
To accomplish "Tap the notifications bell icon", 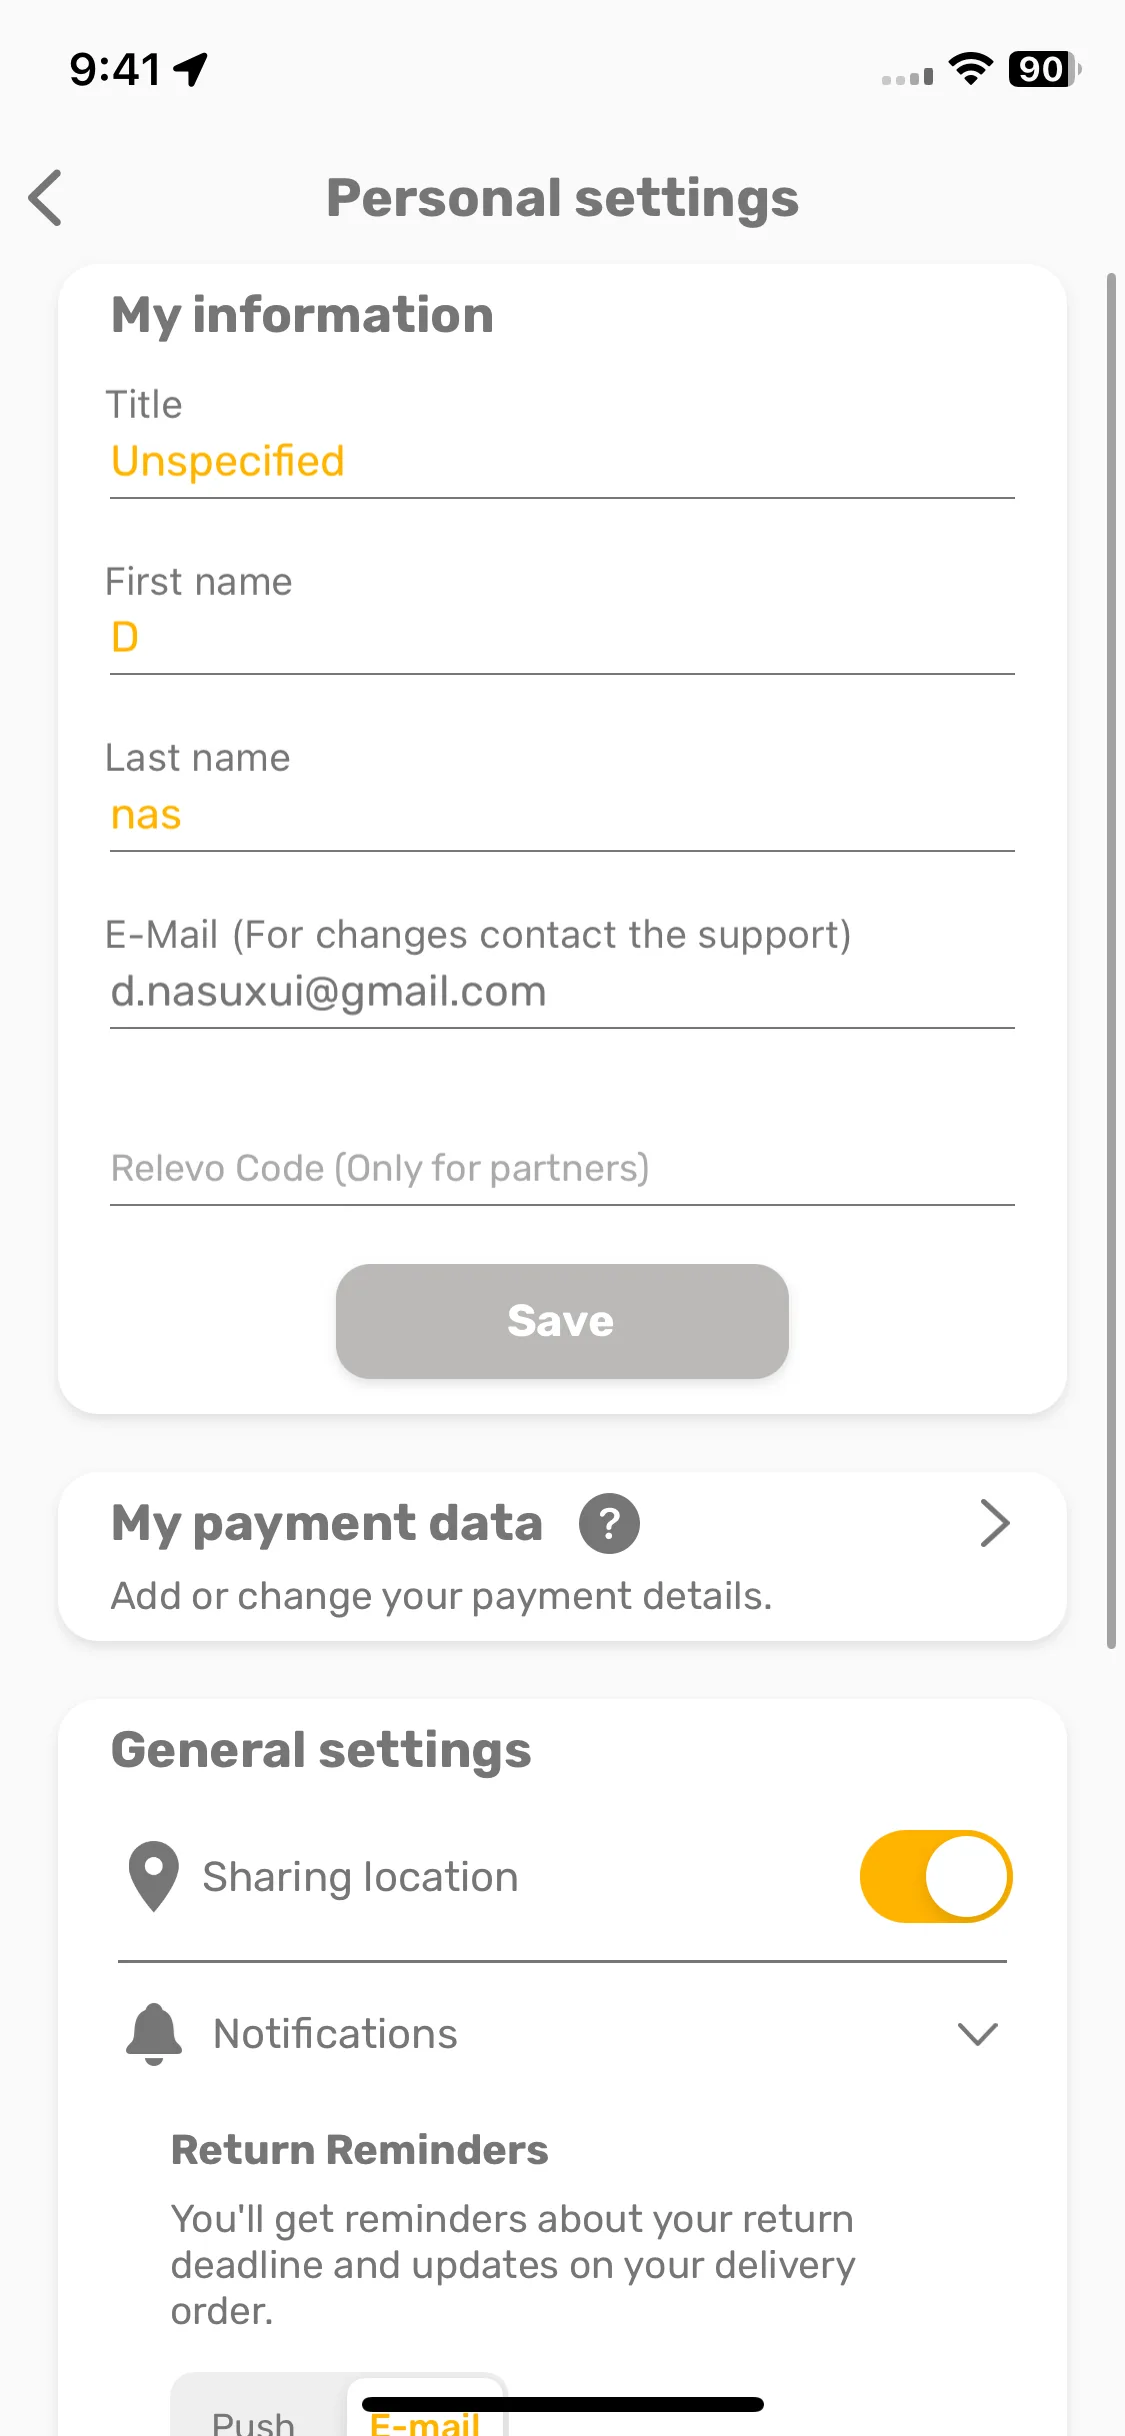I will 154,2034.
